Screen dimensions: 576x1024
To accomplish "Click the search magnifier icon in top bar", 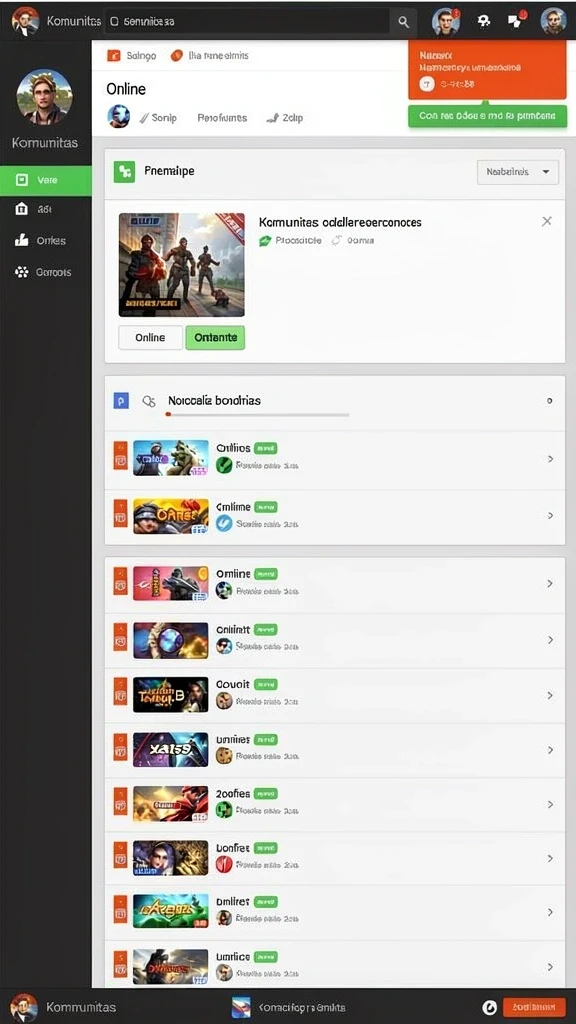I will tap(404, 22).
